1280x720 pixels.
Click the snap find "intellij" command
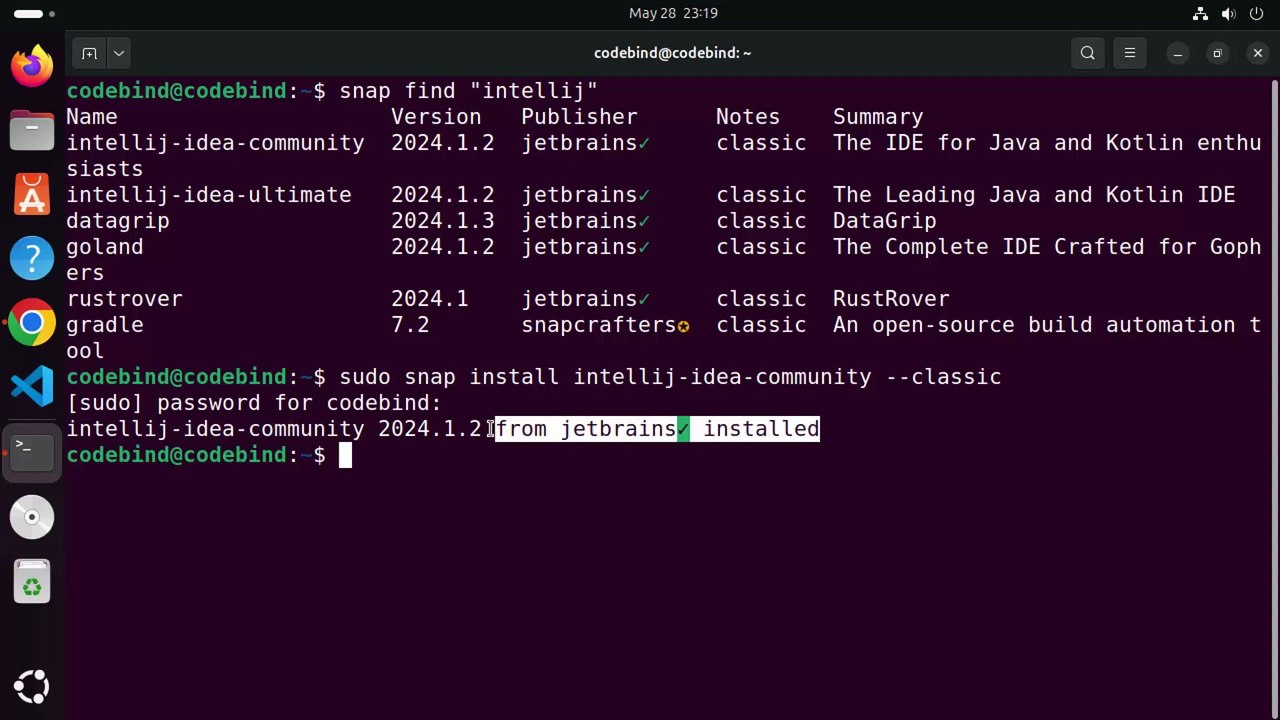pos(469,91)
